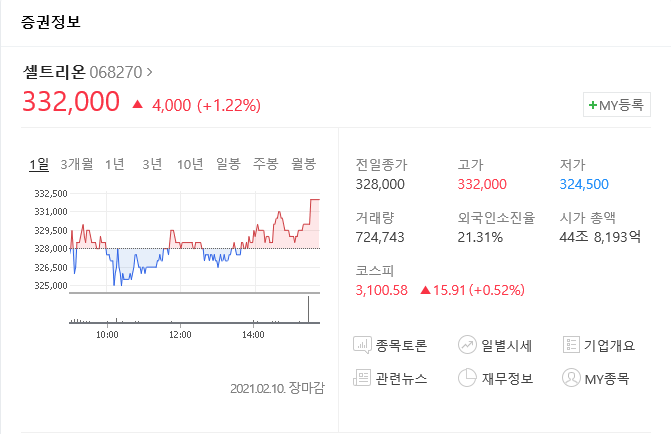This screenshot has width=671, height=434.
Task: Switch chart to 10년 period
Action: pyautogui.click(x=190, y=164)
